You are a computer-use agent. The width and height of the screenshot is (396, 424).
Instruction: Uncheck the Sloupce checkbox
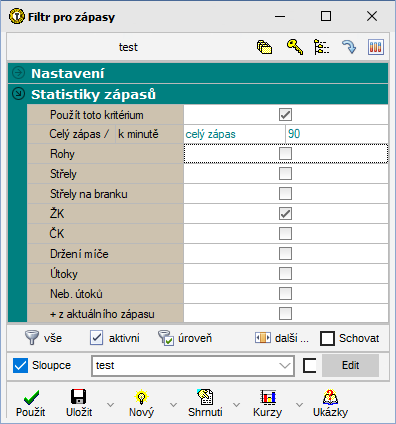click(20, 365)
